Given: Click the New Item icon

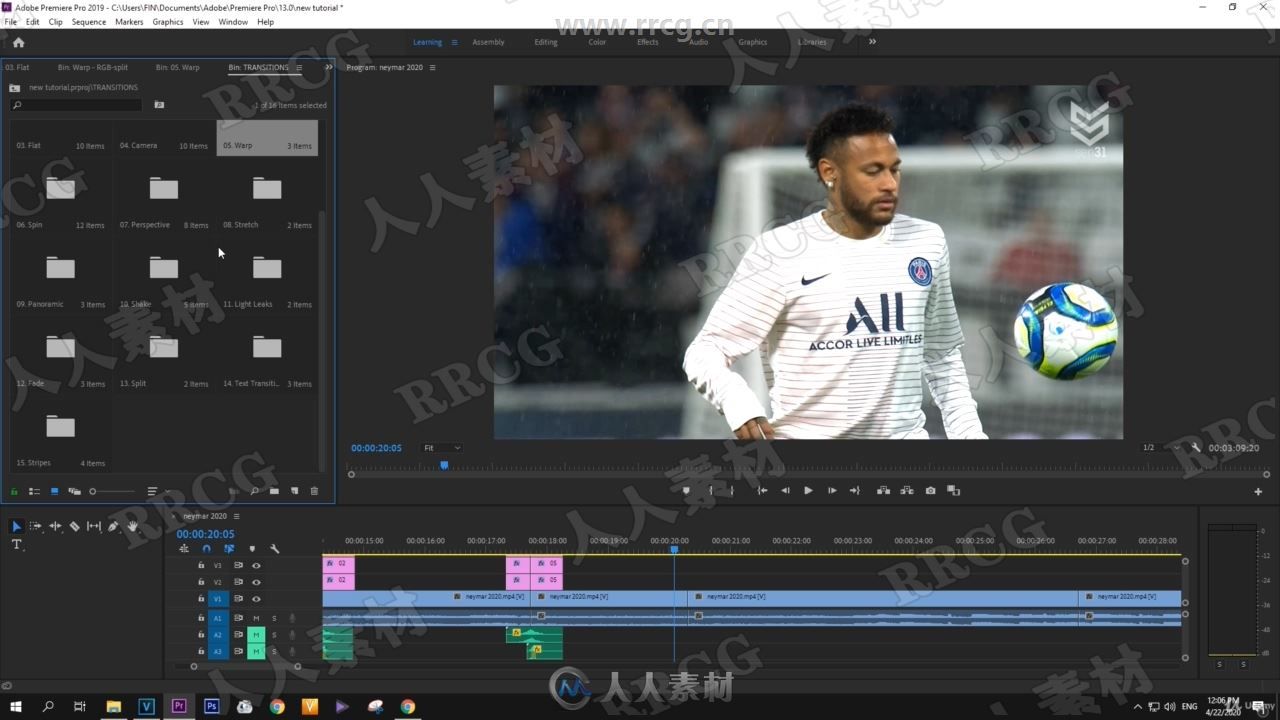Looking at the screenshot, I should pos(294,491).
